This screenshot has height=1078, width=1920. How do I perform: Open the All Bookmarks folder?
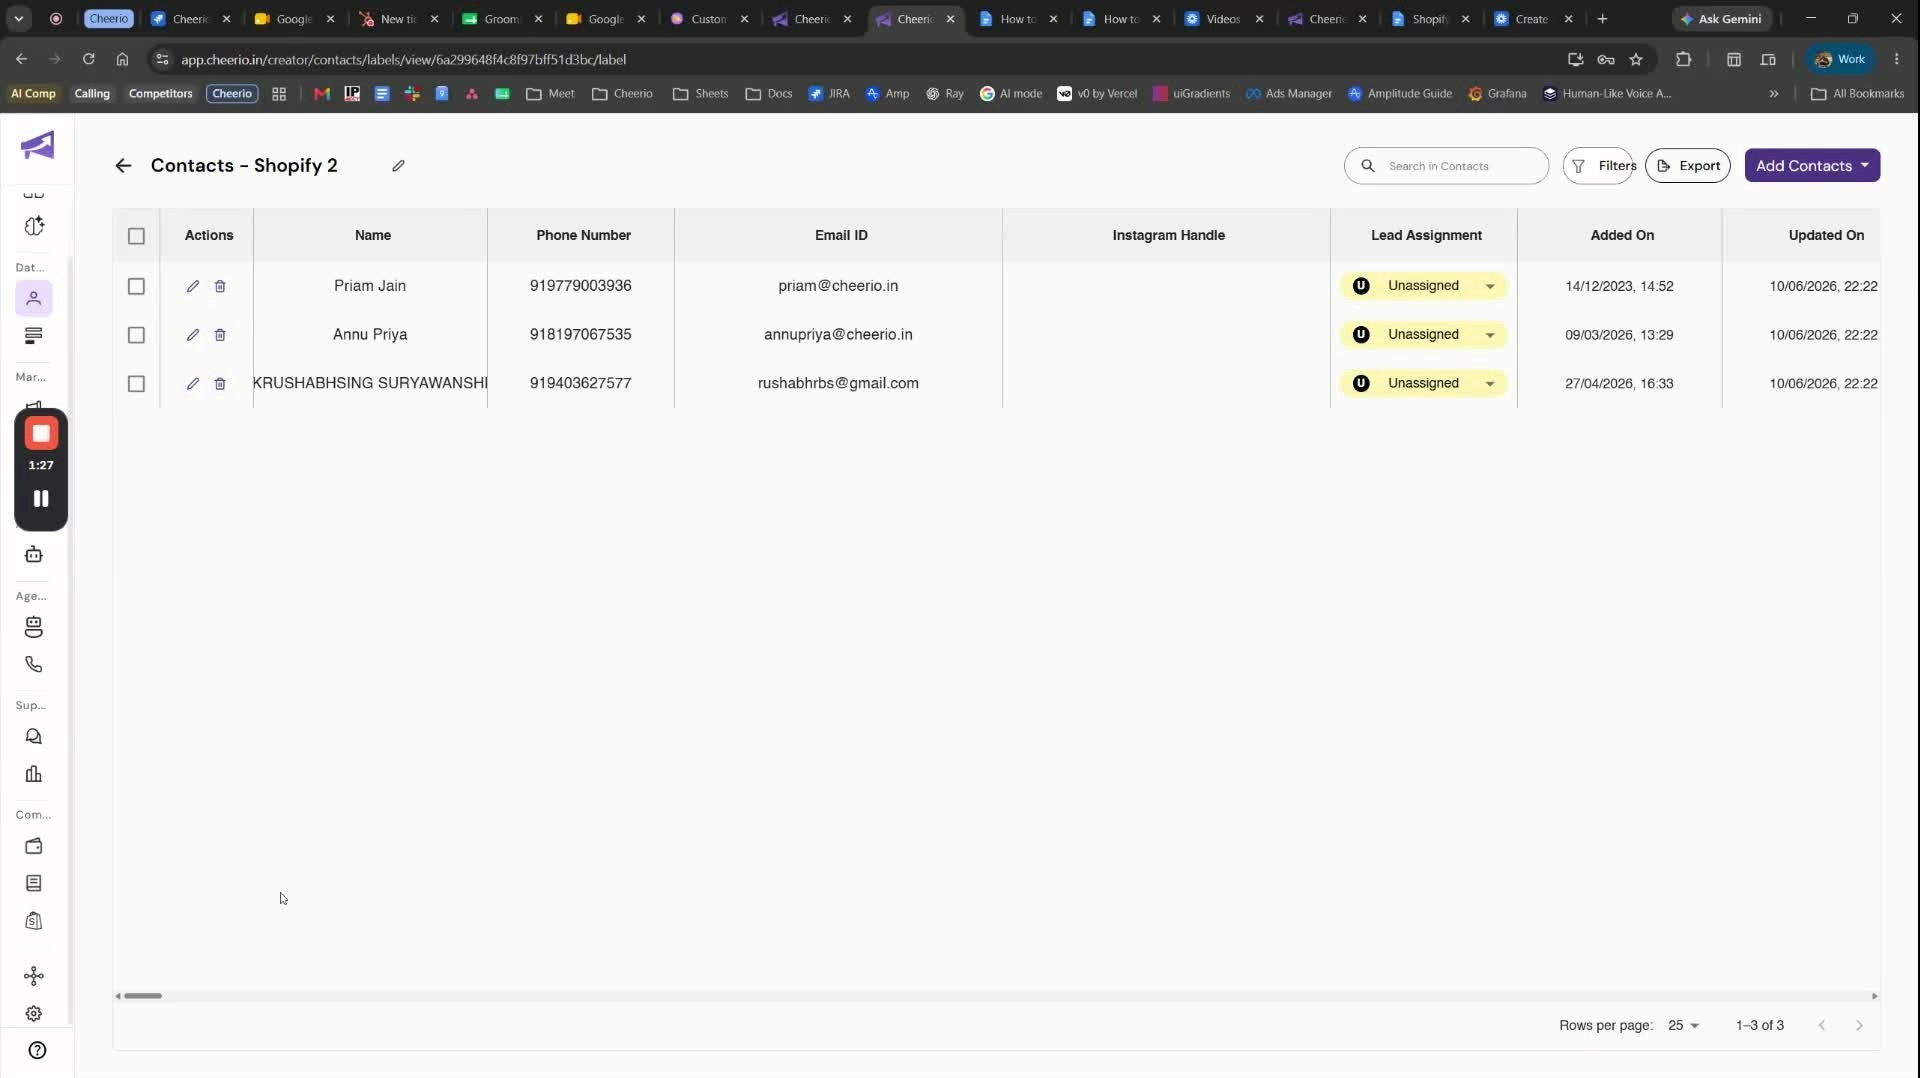[x=1858, y=94]
